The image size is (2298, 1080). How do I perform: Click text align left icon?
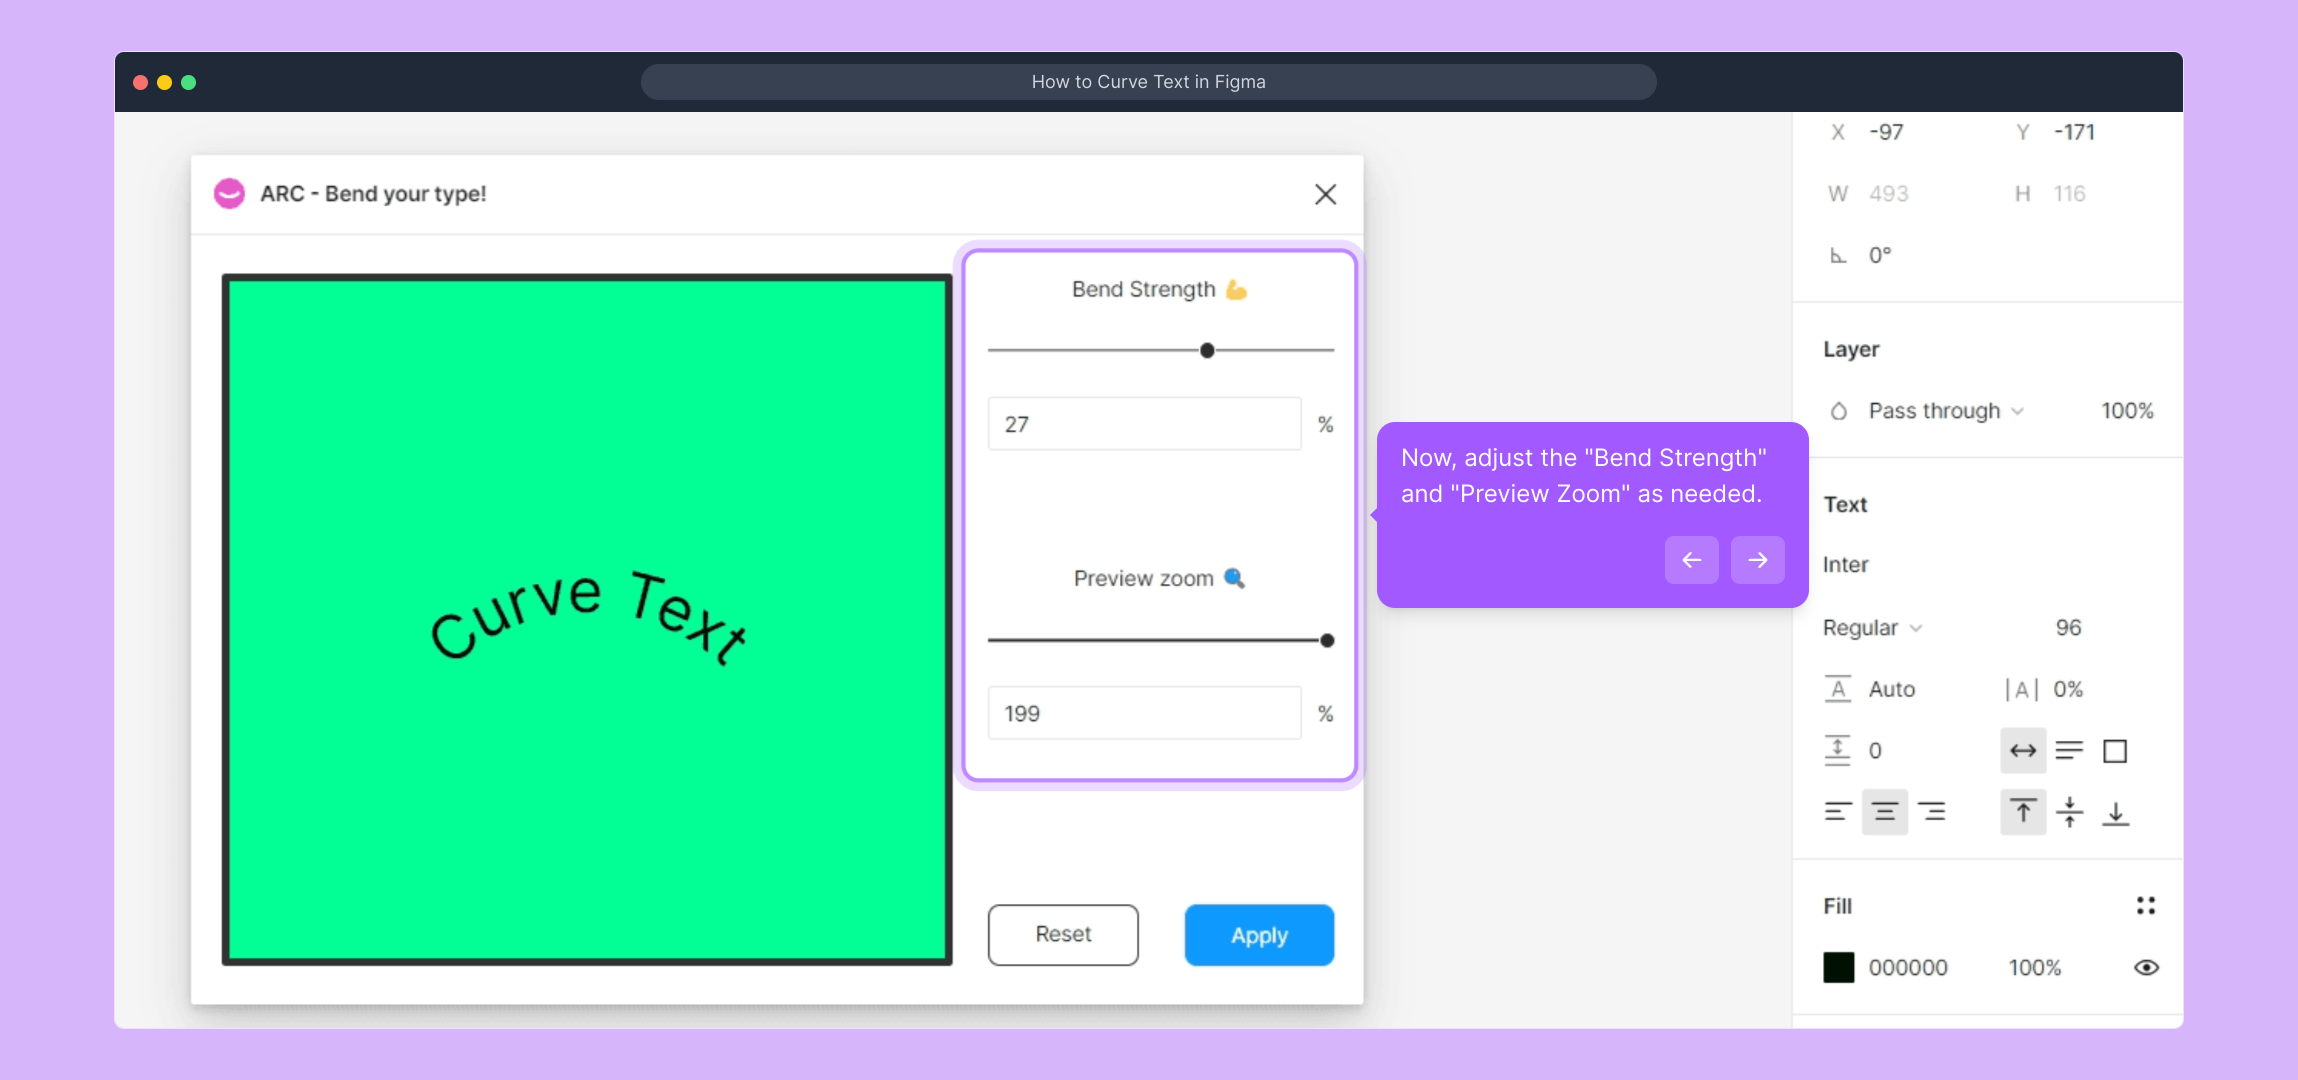click(1838, 812)
